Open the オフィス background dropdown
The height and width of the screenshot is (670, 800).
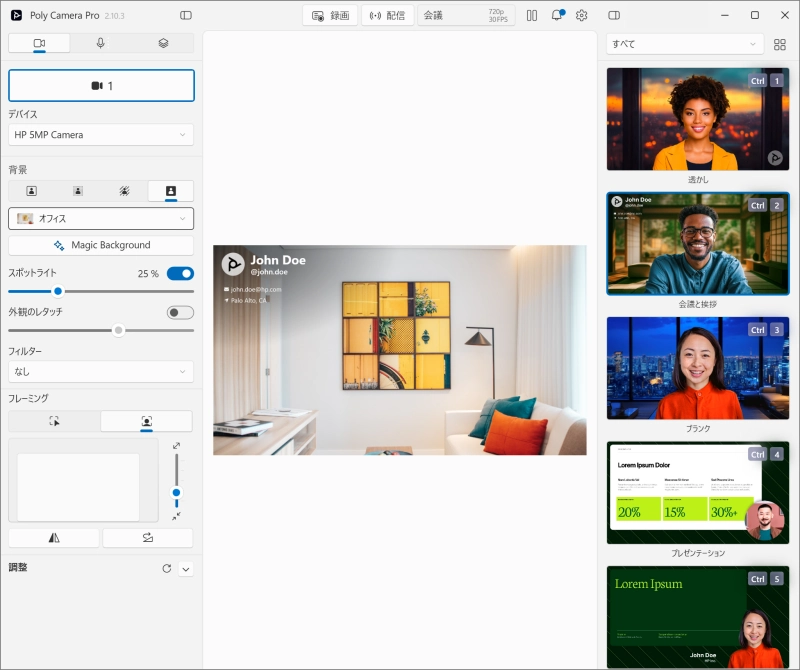tap(101, 218)
